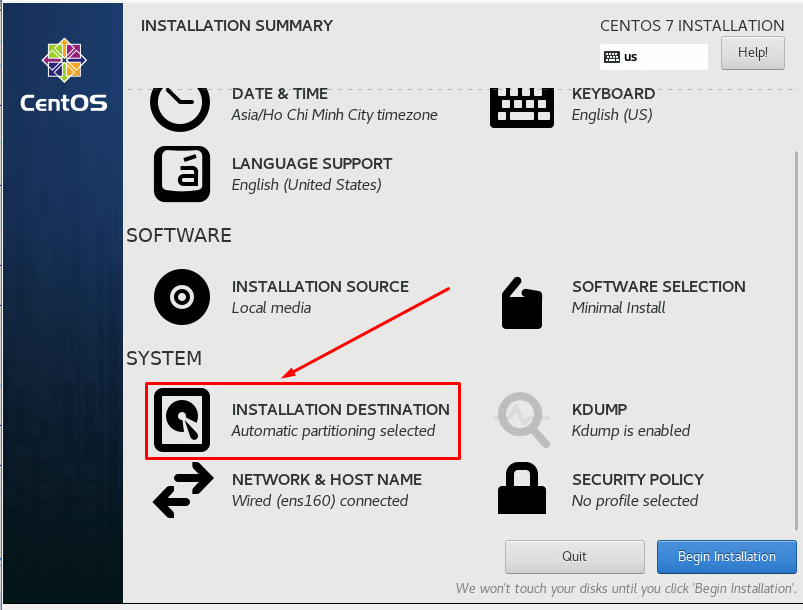803x610 pixels.
Task: Open Security Policy padlock icon
Action: coord(522,488)
